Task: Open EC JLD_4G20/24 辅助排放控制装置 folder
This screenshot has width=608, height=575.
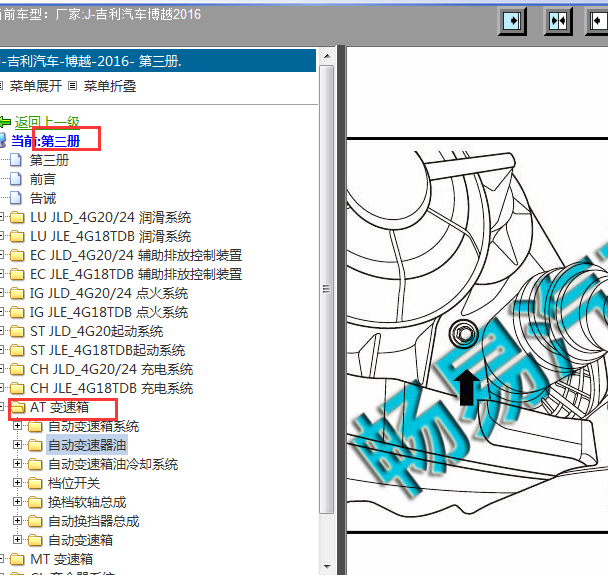Action: pos(136,255)
